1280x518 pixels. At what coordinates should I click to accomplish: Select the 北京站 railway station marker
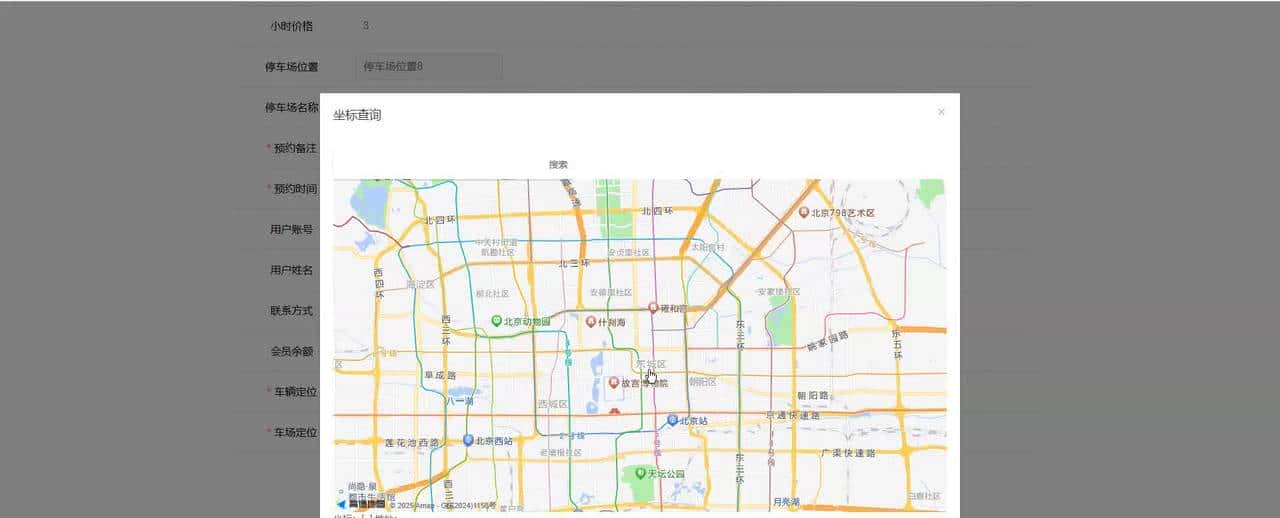(x=672, y=420)
